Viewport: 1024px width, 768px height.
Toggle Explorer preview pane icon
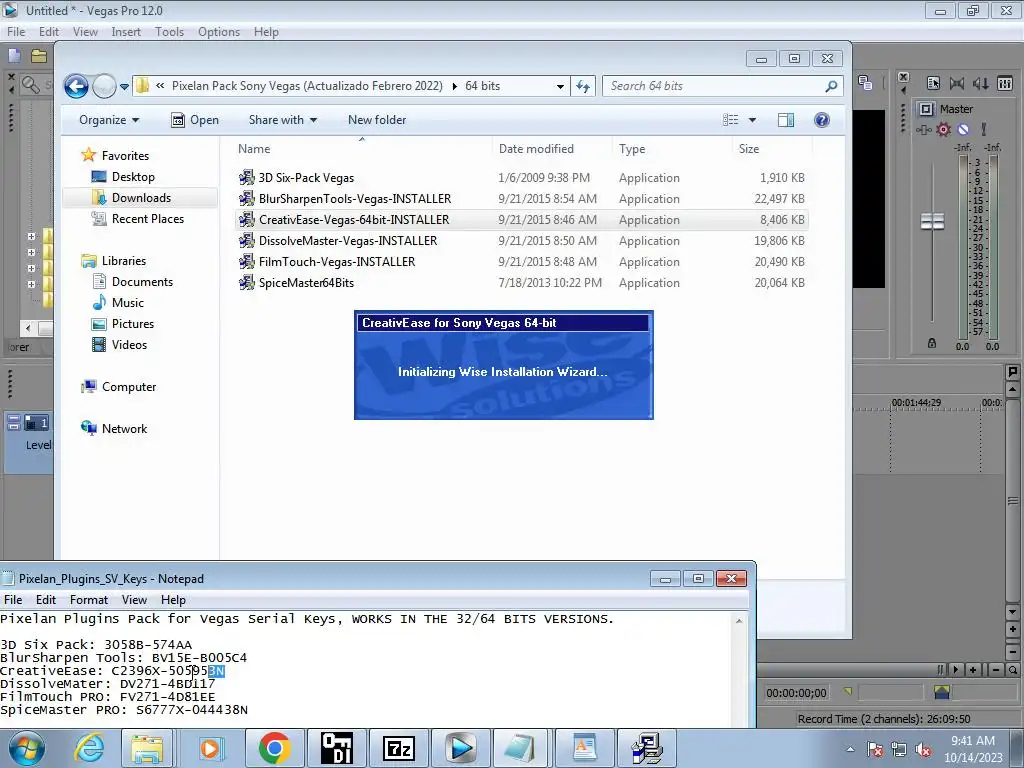(x=786, y=120)
